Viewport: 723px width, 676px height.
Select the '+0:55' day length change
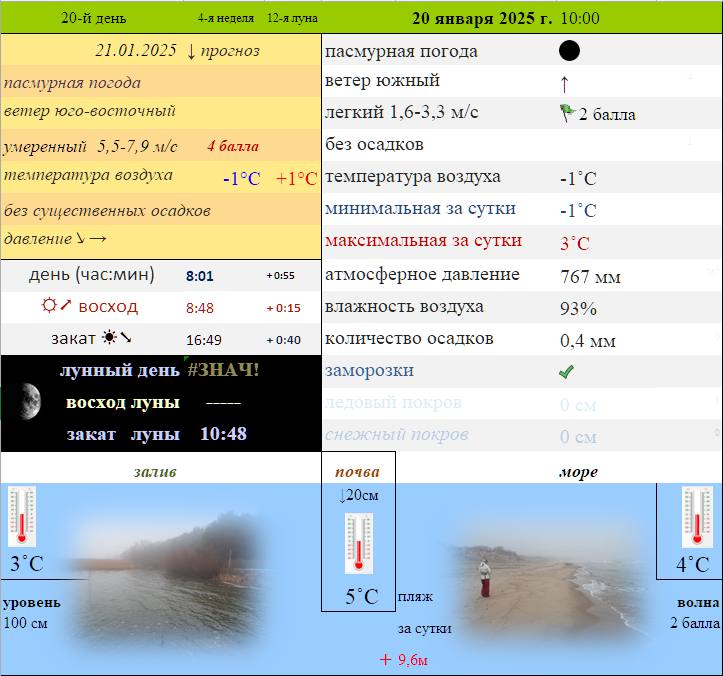pyautogui.click(x=280, y=276)
